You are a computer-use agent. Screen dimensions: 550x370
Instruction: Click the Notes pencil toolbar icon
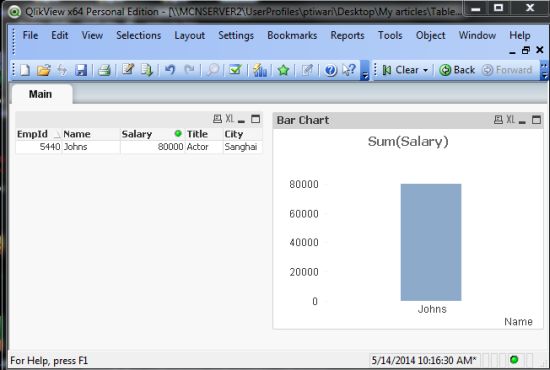tap(307, 70)
